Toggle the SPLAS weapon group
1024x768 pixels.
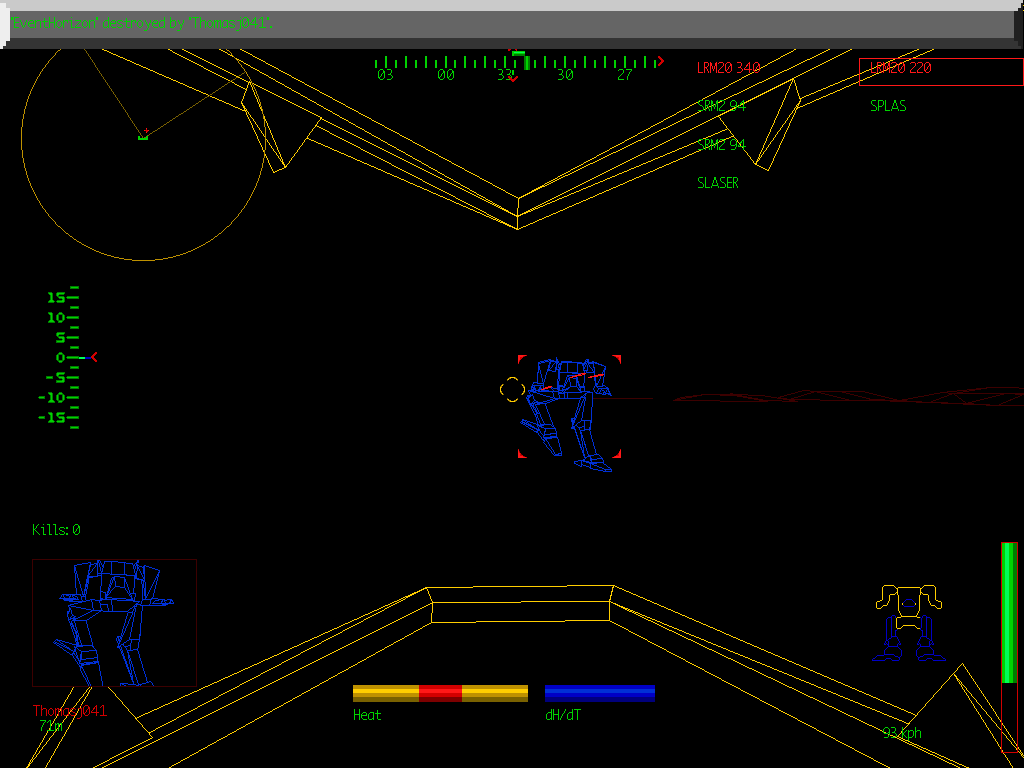[x=886, y=104]
